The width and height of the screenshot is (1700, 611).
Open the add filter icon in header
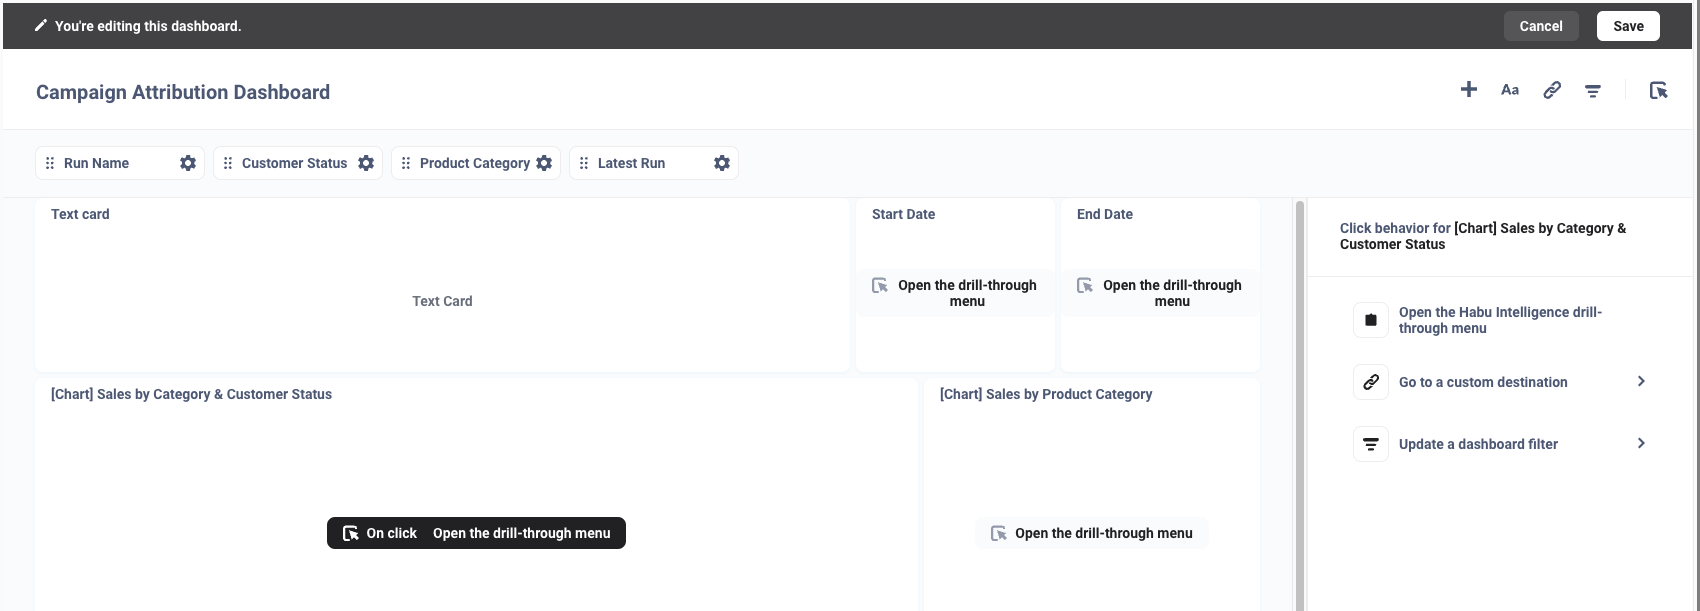1593,91
